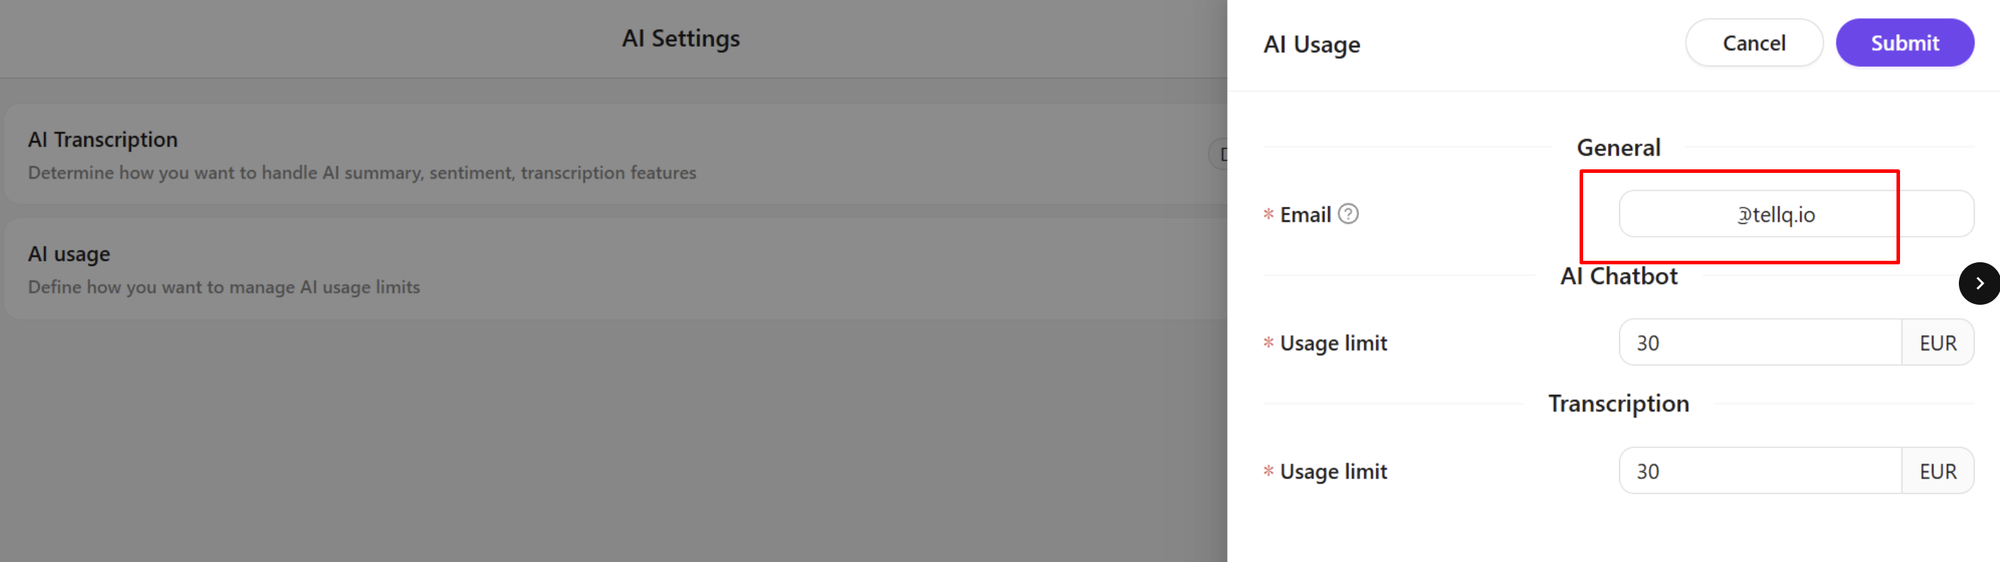Click the Transcription usage limit field
2000x562 pixels.
pos(1760,471)
